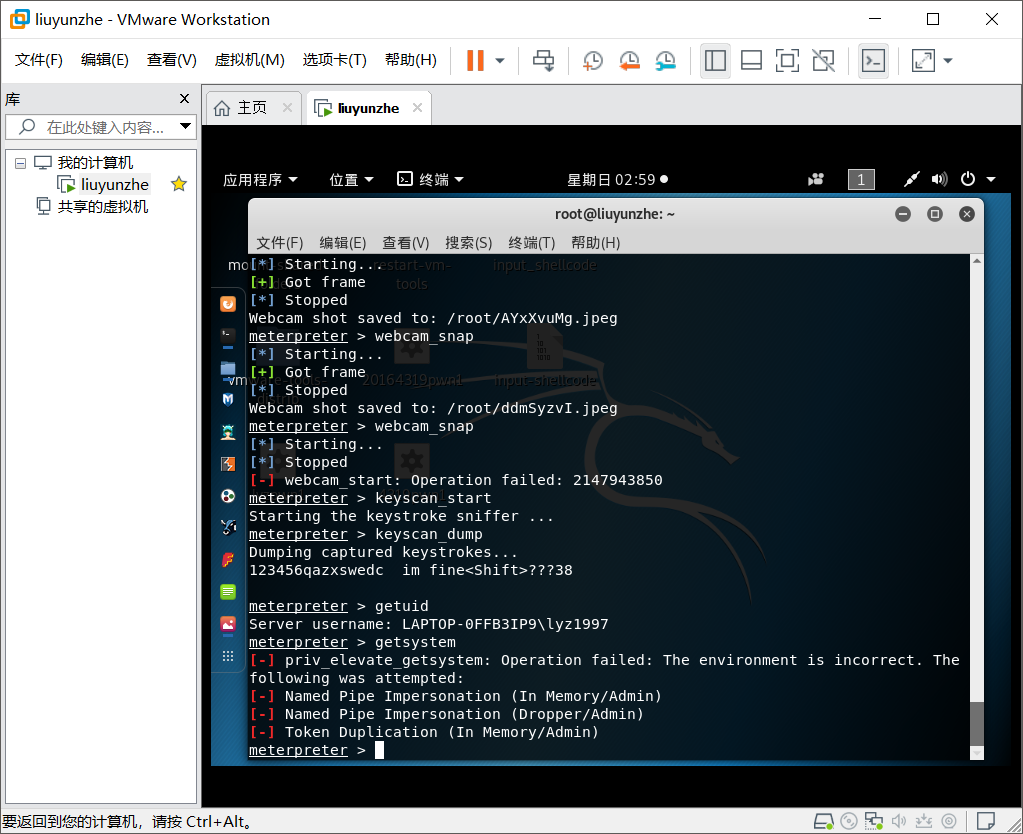Image resolution: width=1023 pixels, height=834 pixels.
Task: Open the VMware 帮助(H) menu
Action: (x=410, y=60)
